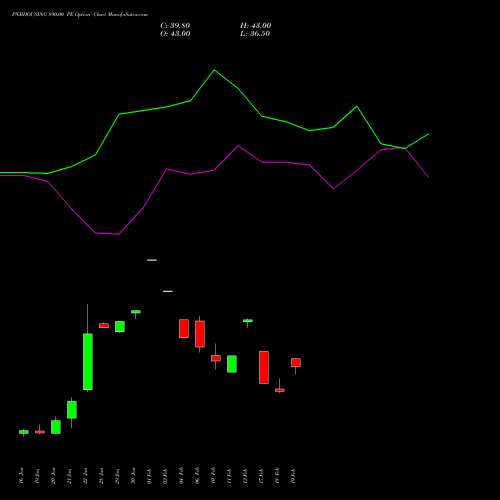Click the high value 'H: 43.00'

pyautogui.click(x=256, y=26)
